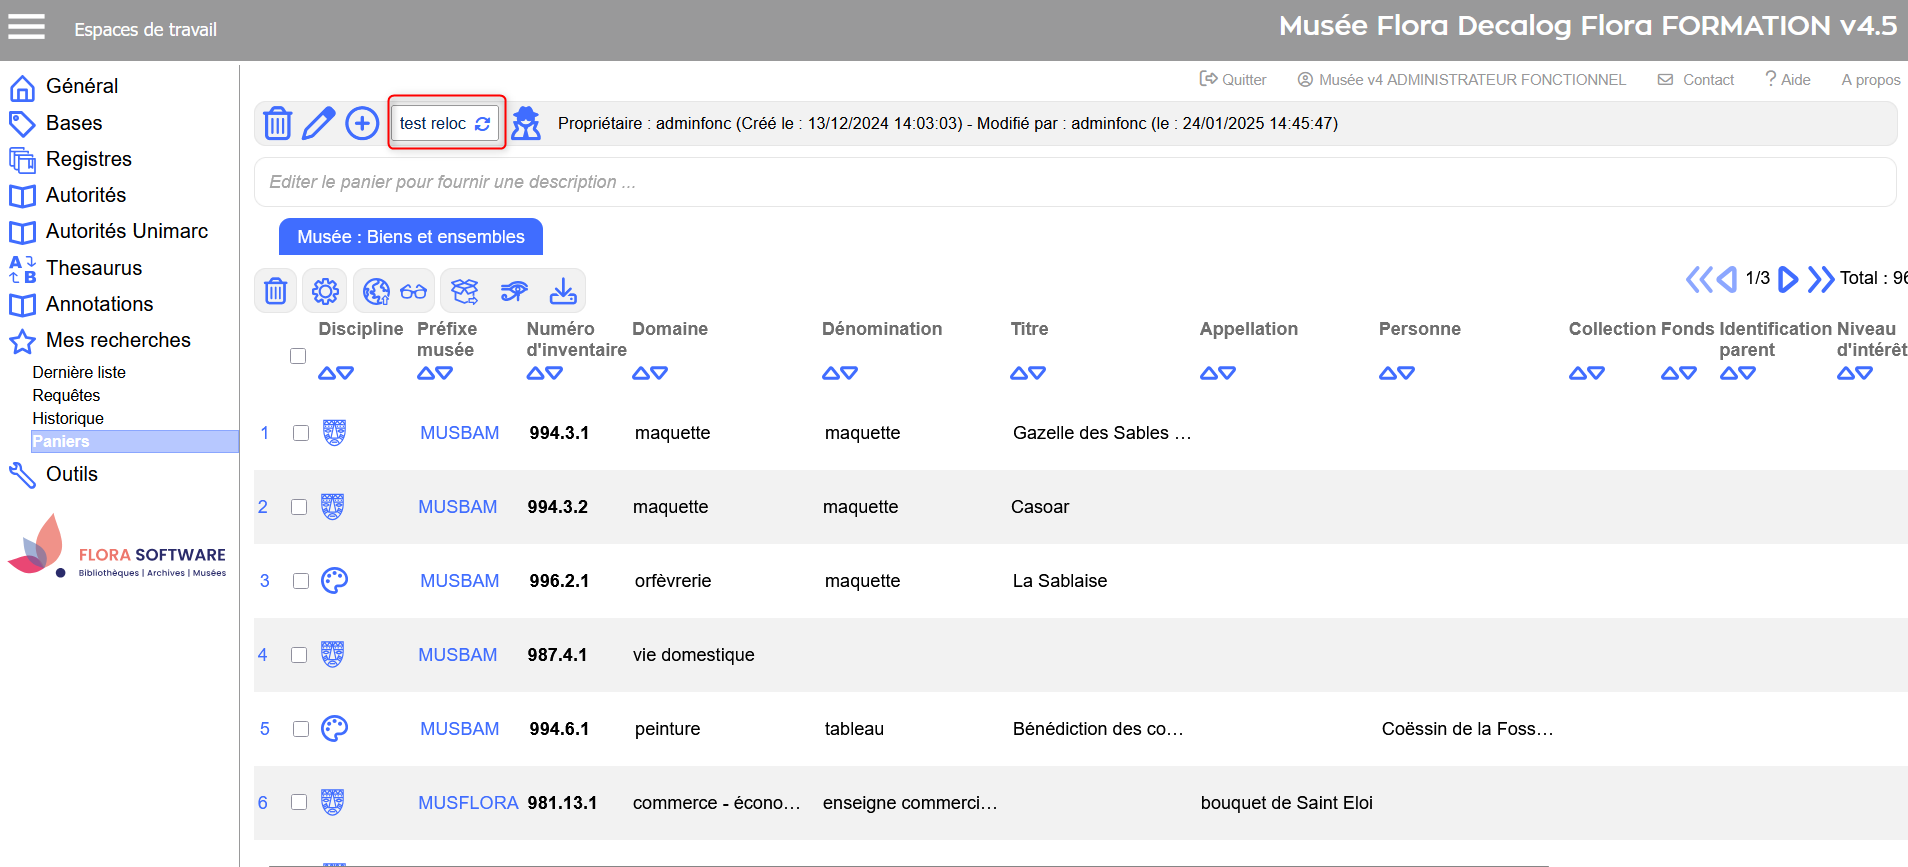Viewport: 1908px width, 867px height.
Task: Open the Contact link
Action: click(x=1696, y=79)
